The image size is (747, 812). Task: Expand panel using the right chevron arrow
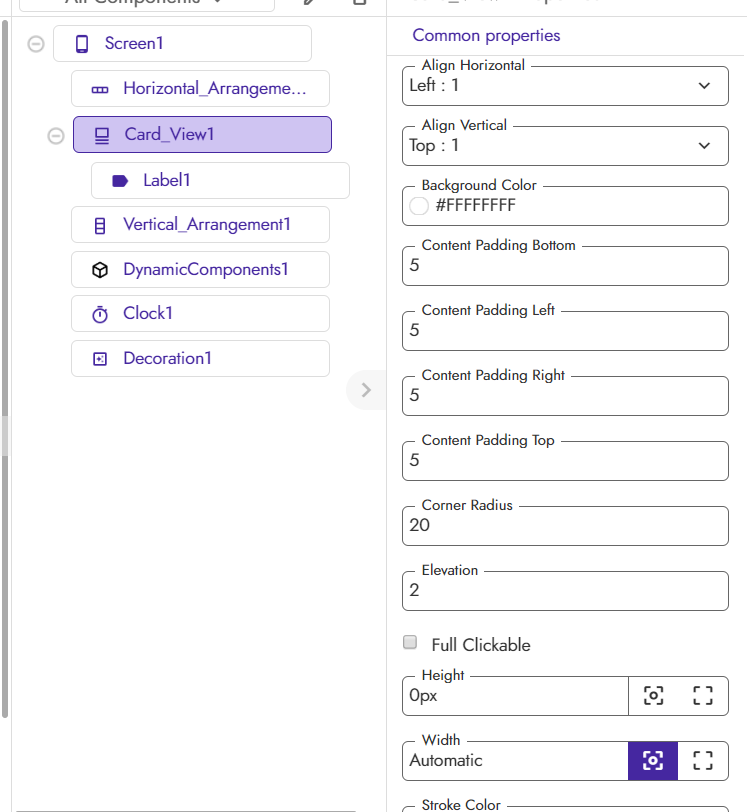366,390
